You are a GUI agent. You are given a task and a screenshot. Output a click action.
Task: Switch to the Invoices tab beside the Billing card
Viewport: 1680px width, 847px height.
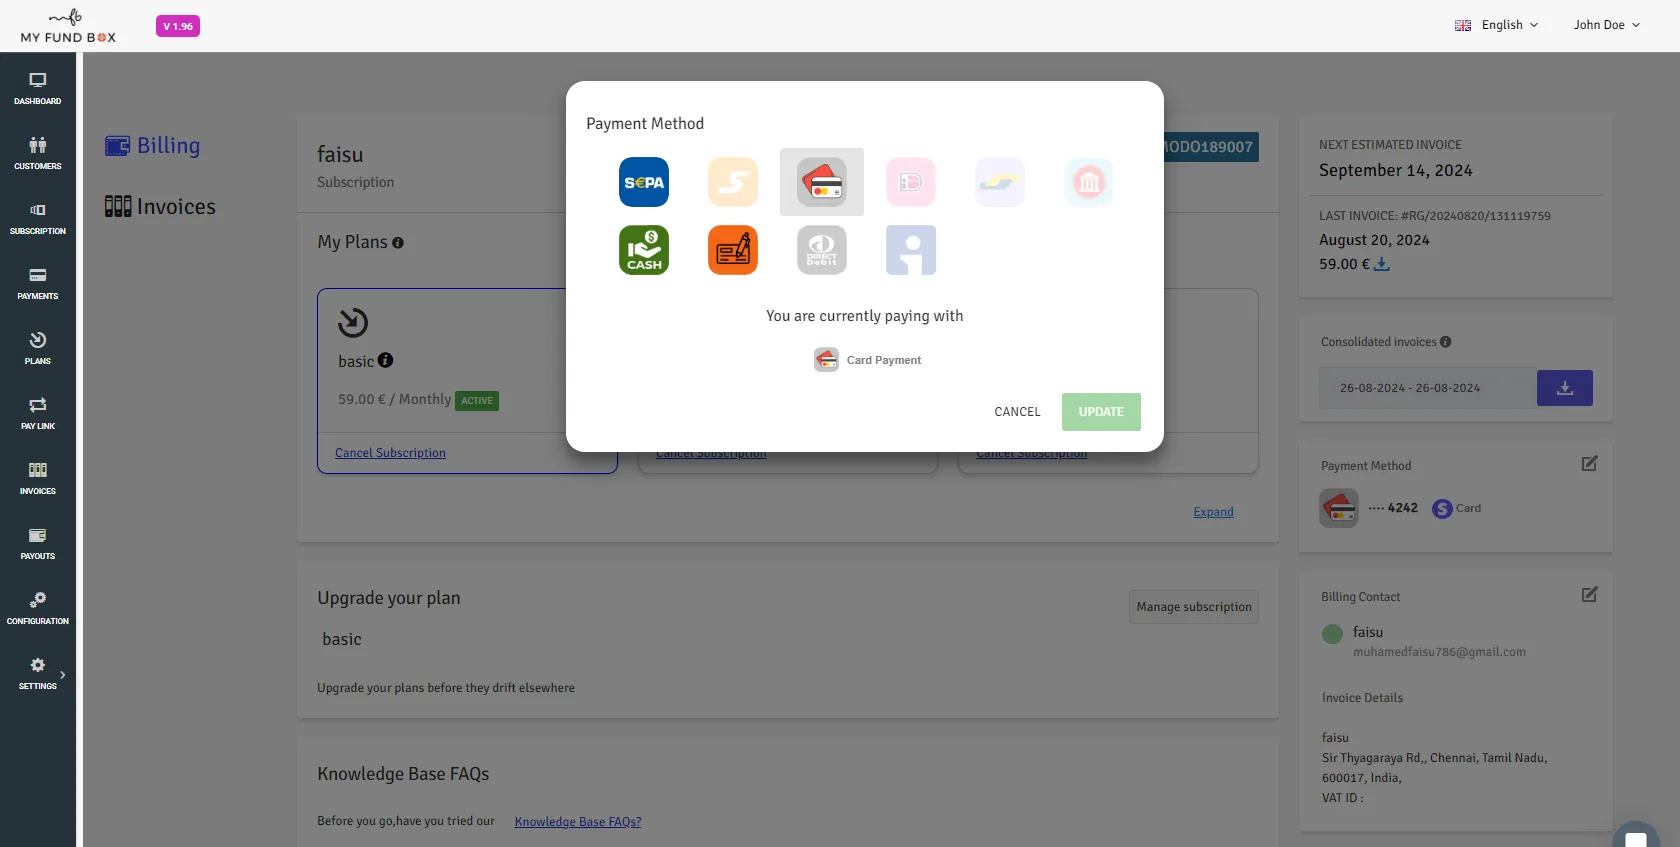point(160,207)
